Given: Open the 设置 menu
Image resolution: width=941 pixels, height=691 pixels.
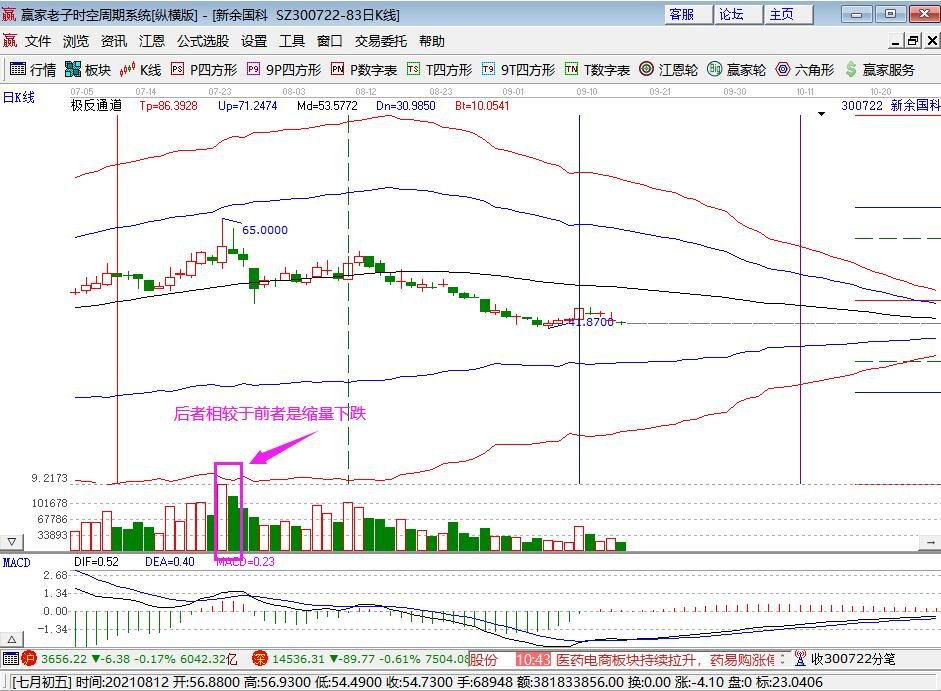Looking at the screenshot, I should point(254,41).
